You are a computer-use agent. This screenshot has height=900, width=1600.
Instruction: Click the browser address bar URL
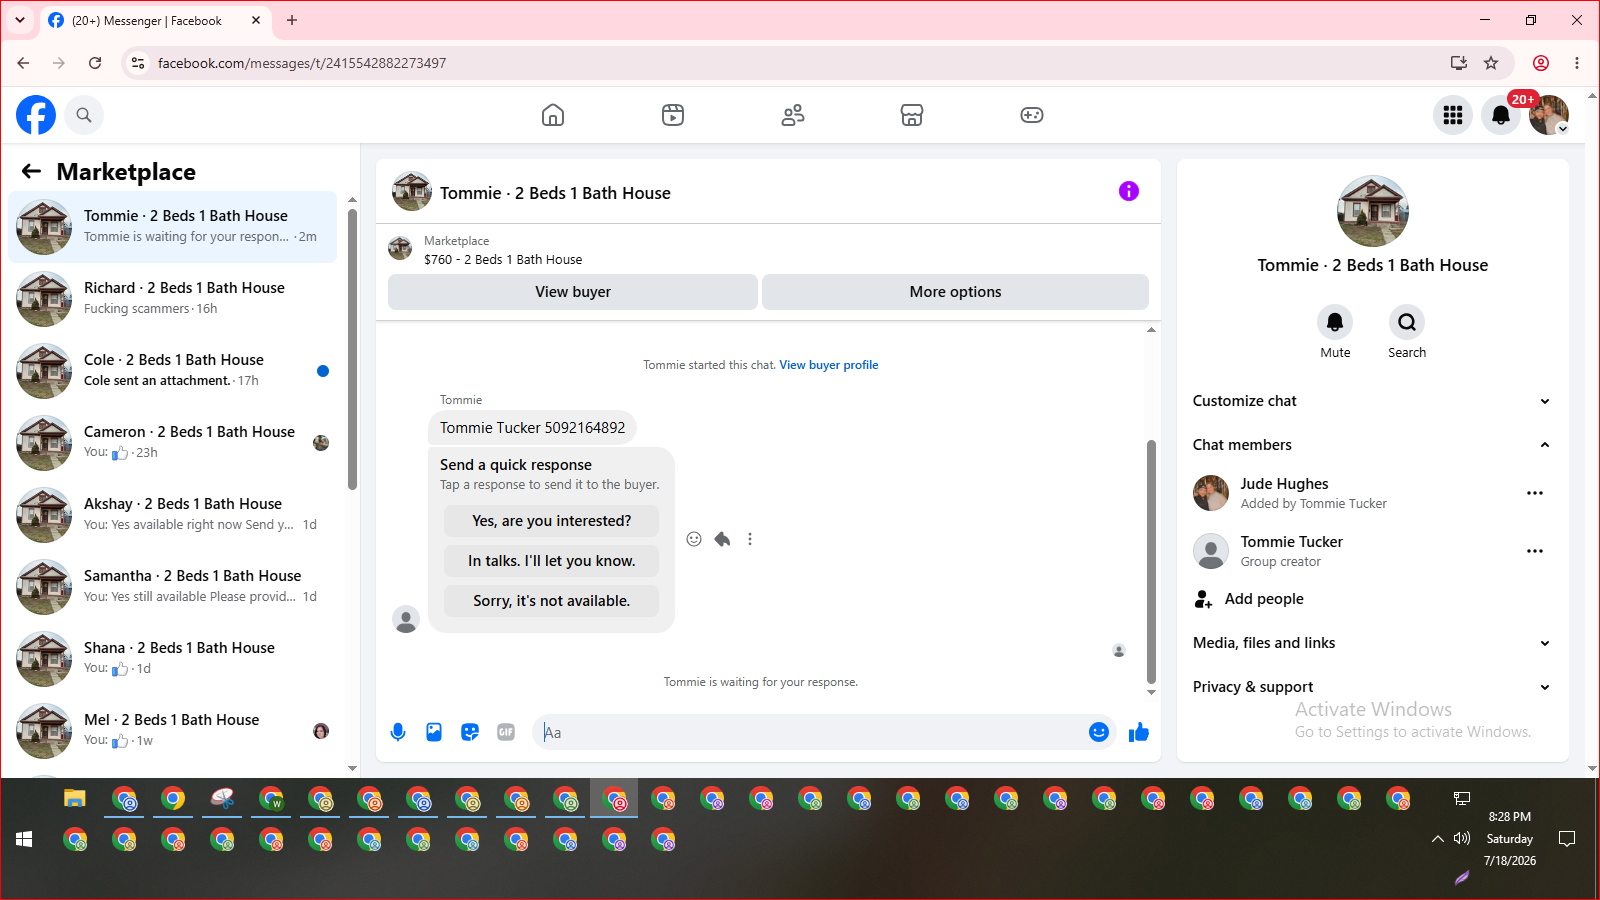pos(302,63)
